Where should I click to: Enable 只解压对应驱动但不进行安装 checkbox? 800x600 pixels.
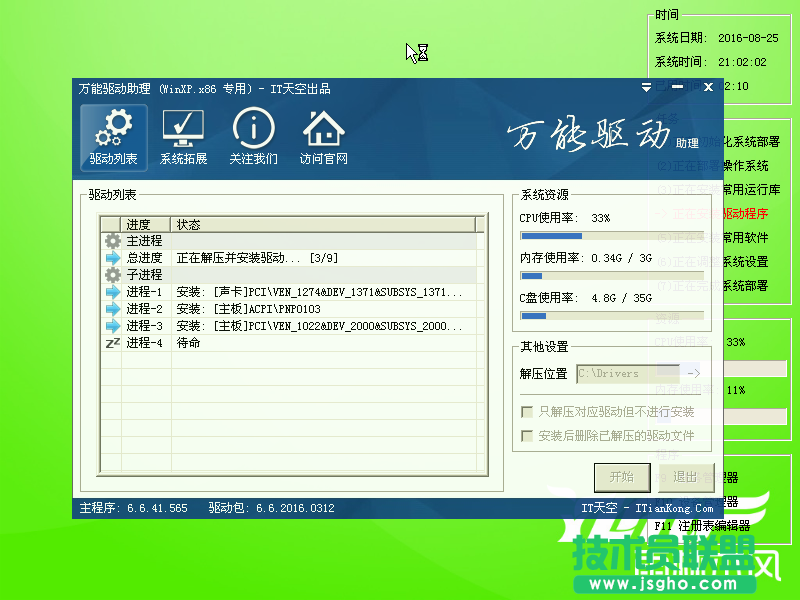tap(527, 412)
